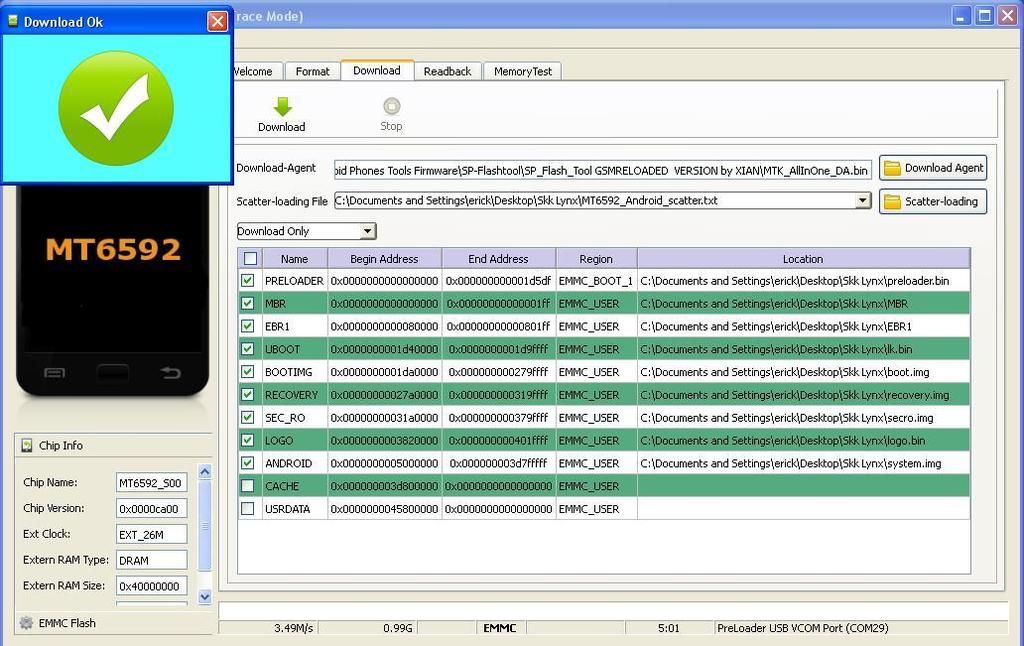Click the Chip Name input field

click(x=151, y=483)
